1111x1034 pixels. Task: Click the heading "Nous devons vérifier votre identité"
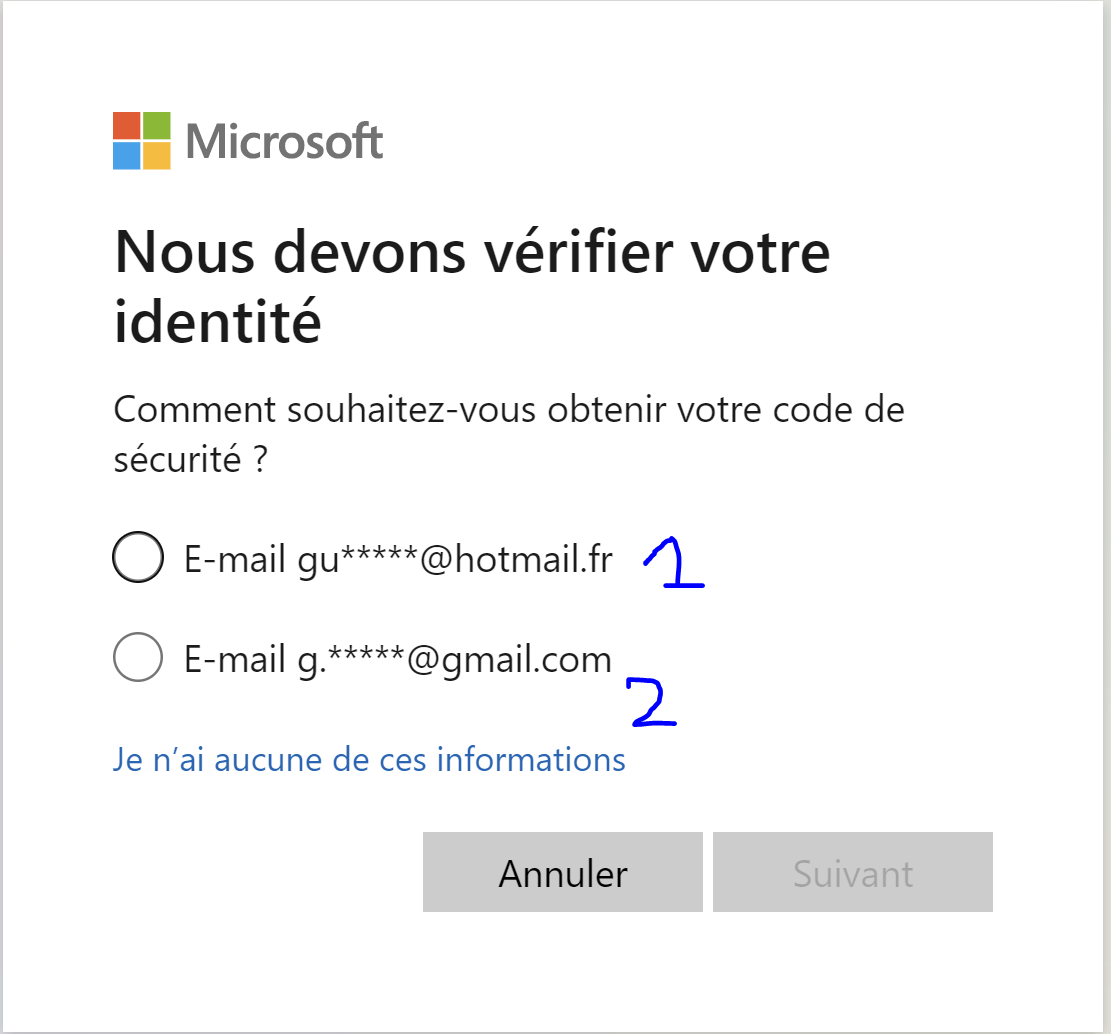click(x=472, y=286)
